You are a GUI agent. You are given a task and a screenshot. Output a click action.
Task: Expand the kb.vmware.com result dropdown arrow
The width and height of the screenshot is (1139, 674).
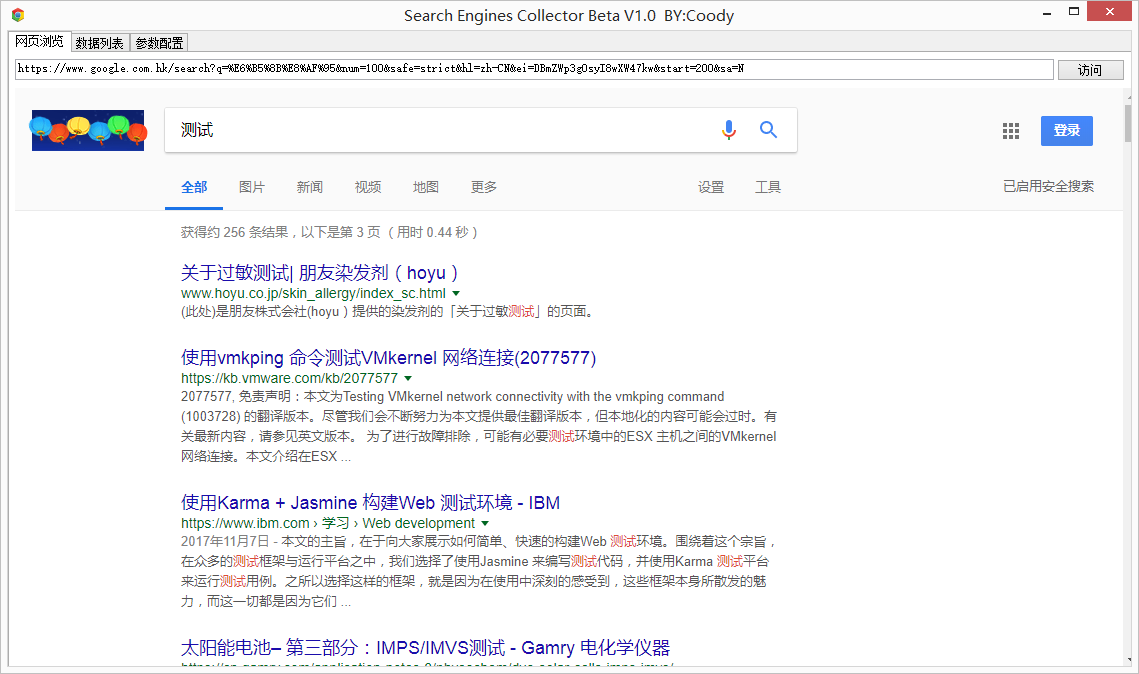[x=408, y=378]
